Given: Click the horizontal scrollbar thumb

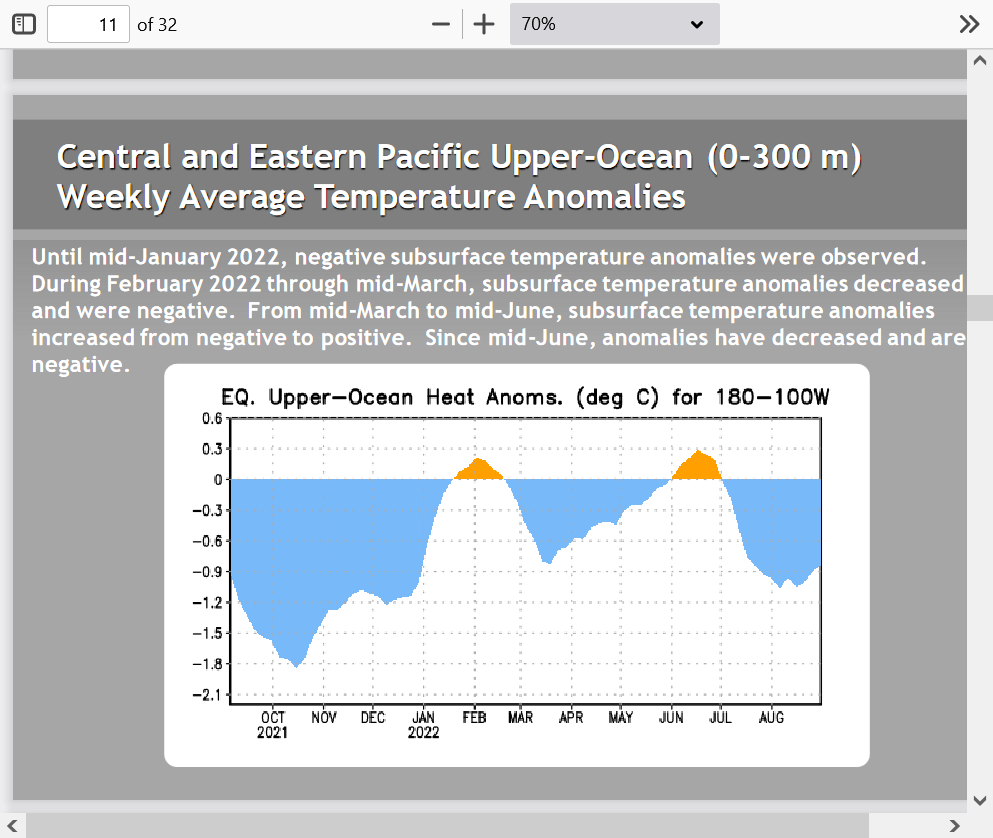Looking at the screenshot, I should pos(447,826).
